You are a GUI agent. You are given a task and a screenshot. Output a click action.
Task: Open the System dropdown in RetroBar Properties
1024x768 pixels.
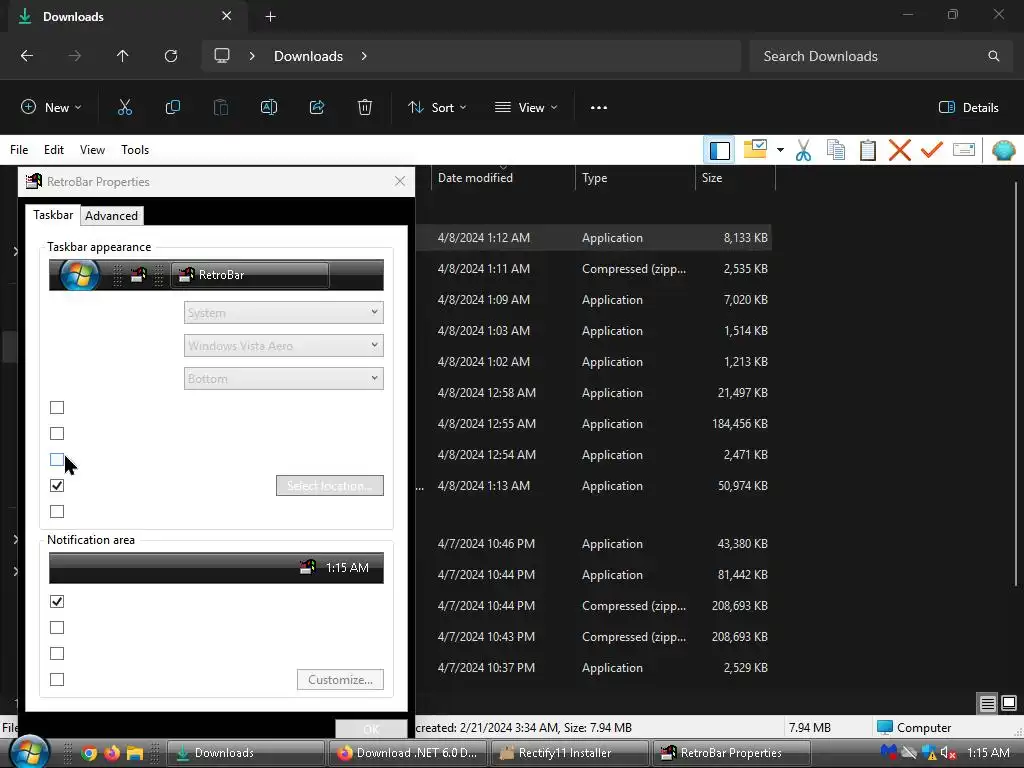[283, 313]
